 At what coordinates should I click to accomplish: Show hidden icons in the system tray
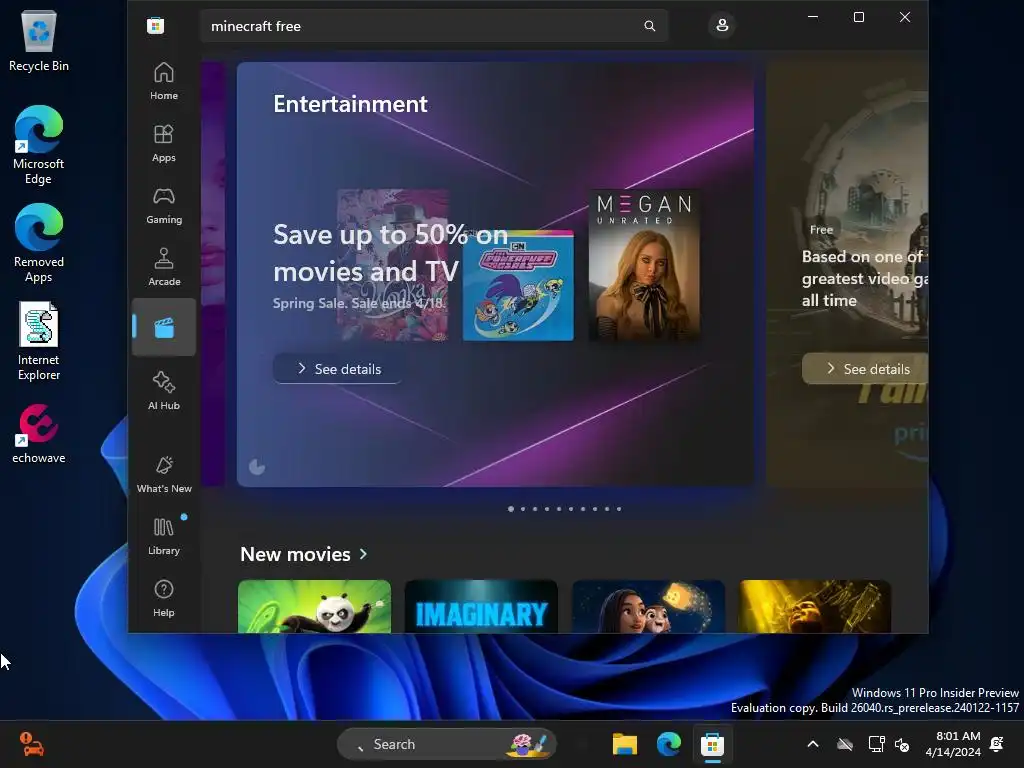813,744
